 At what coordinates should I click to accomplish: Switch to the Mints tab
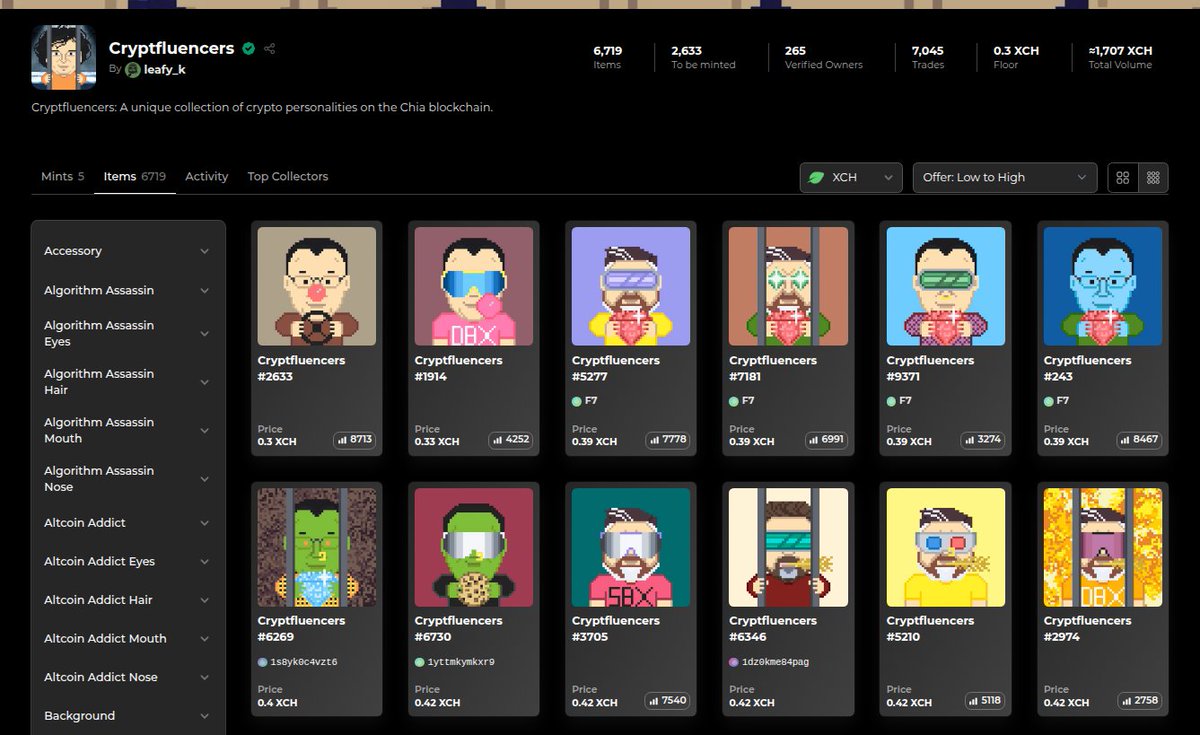(62, 176)
